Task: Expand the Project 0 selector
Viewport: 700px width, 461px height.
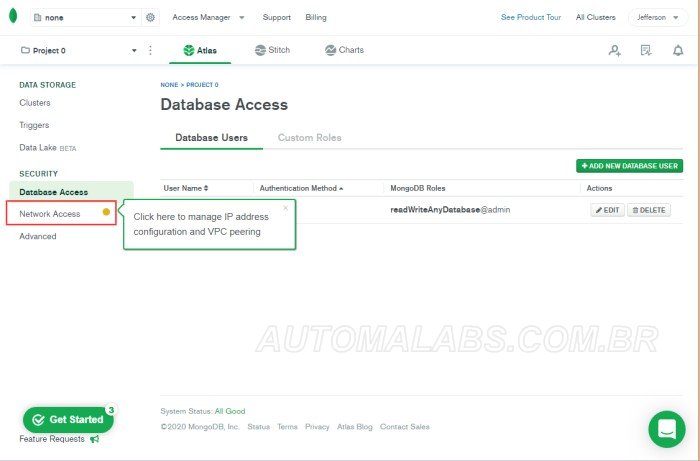Action: 79,50
